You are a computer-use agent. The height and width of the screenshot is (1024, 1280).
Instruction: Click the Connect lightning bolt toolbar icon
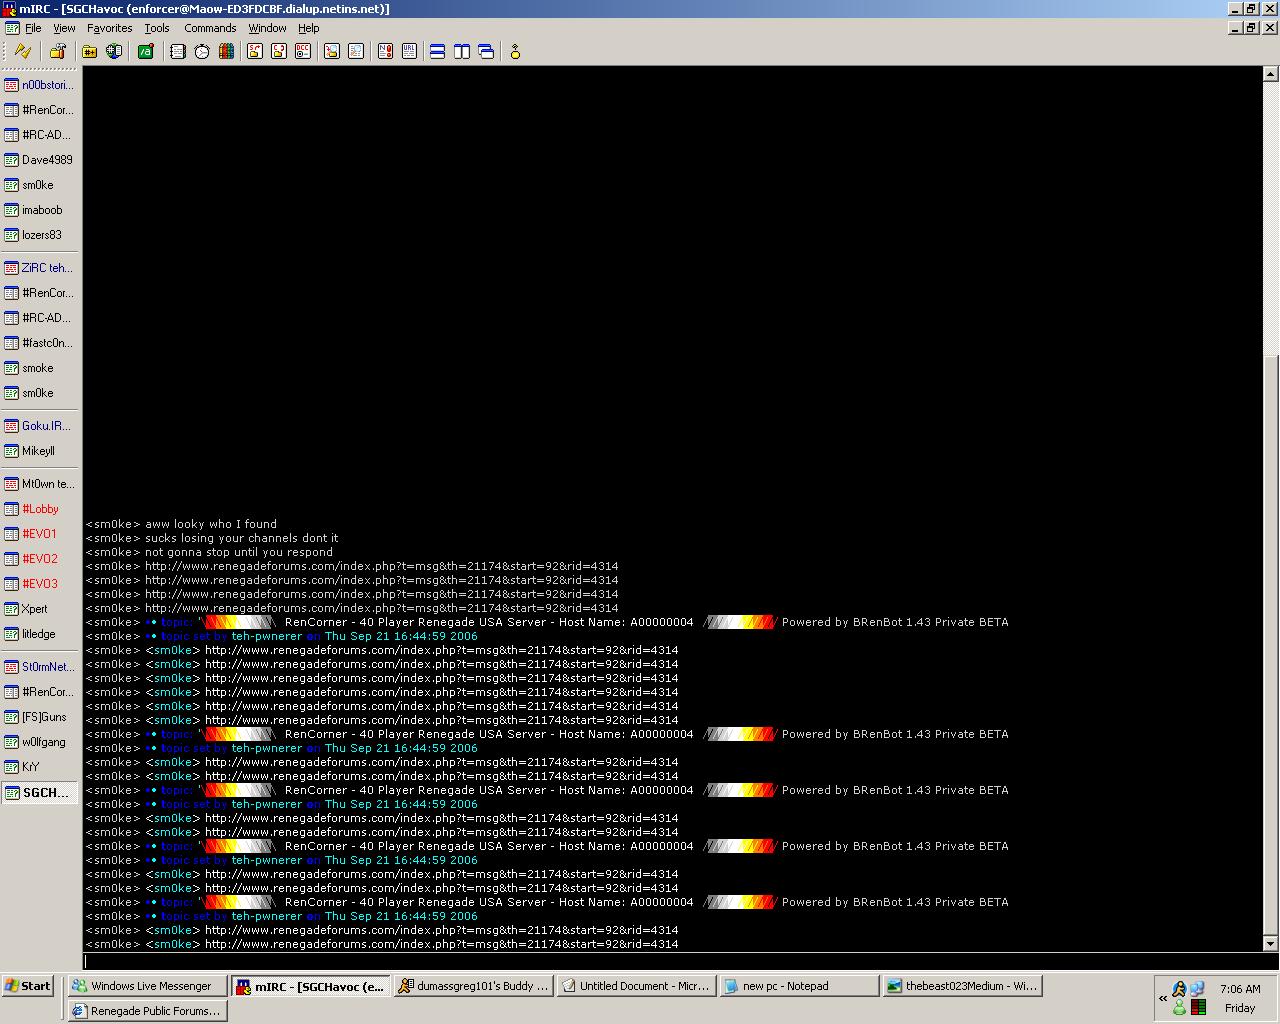click(x=22, y=52)
